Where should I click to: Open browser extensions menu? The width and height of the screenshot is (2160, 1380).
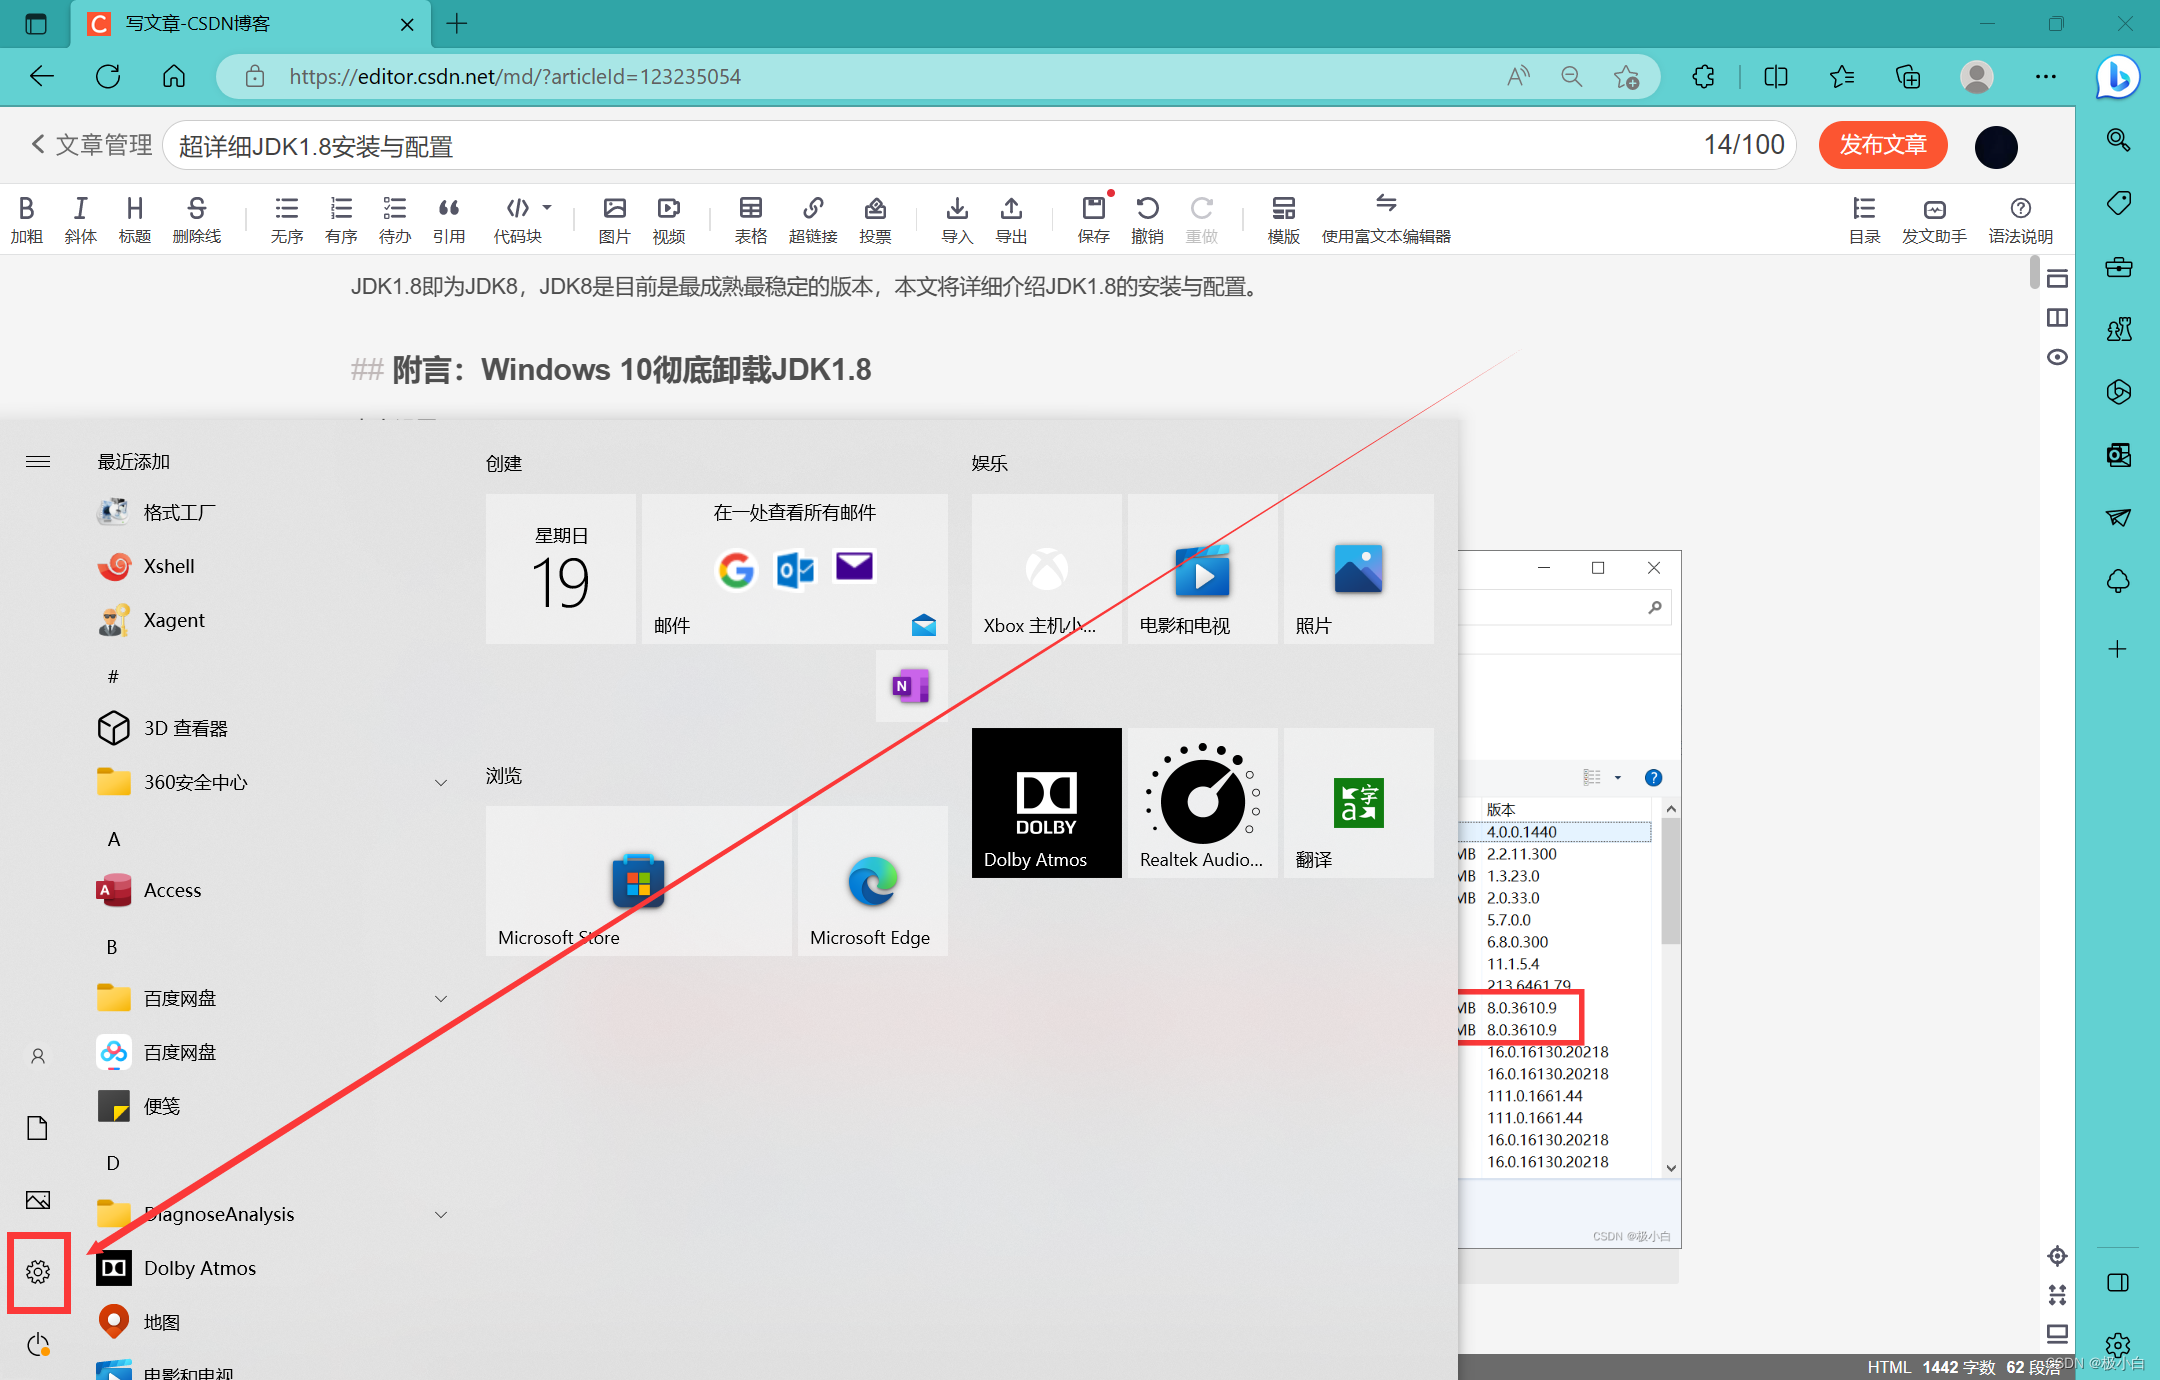coord(1704,77)
